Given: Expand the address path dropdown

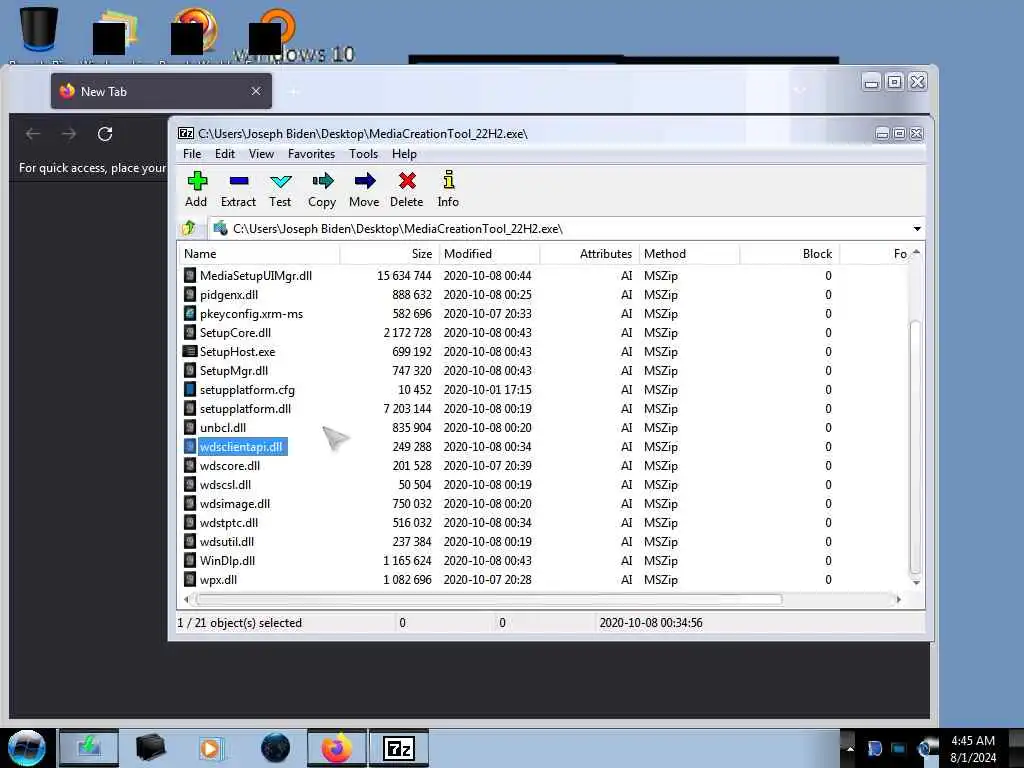Looking at the screenshot, I should (x=917, y=229).
